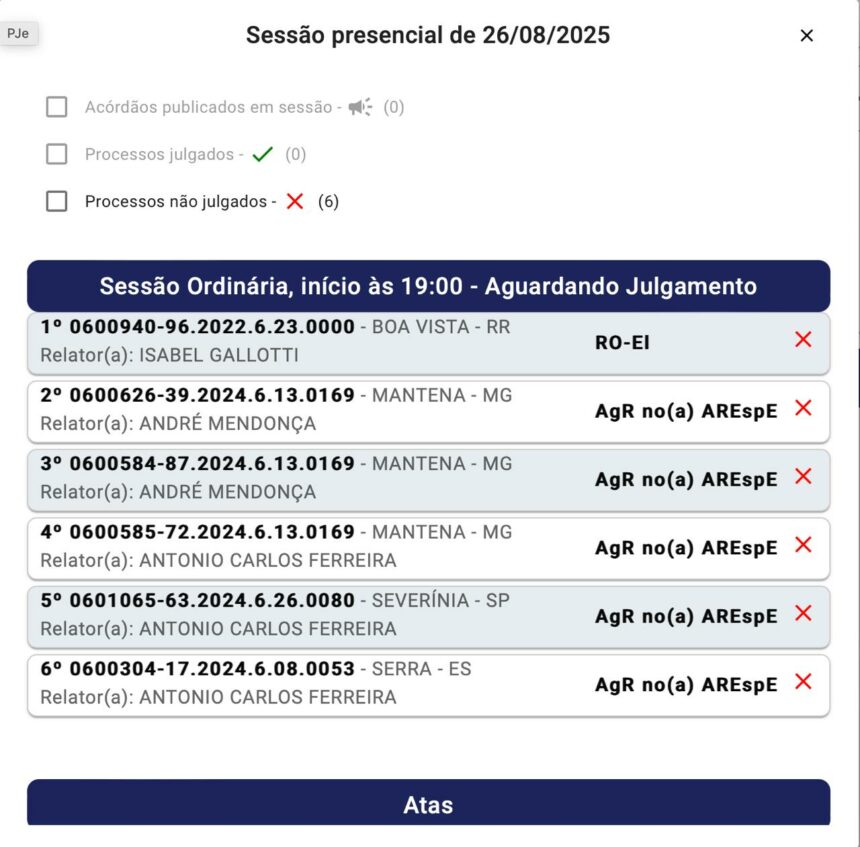Viewport: 860px width, 847px height.
Task: Click the red X on process 0600940-96 row
Action: coord(803,340)
